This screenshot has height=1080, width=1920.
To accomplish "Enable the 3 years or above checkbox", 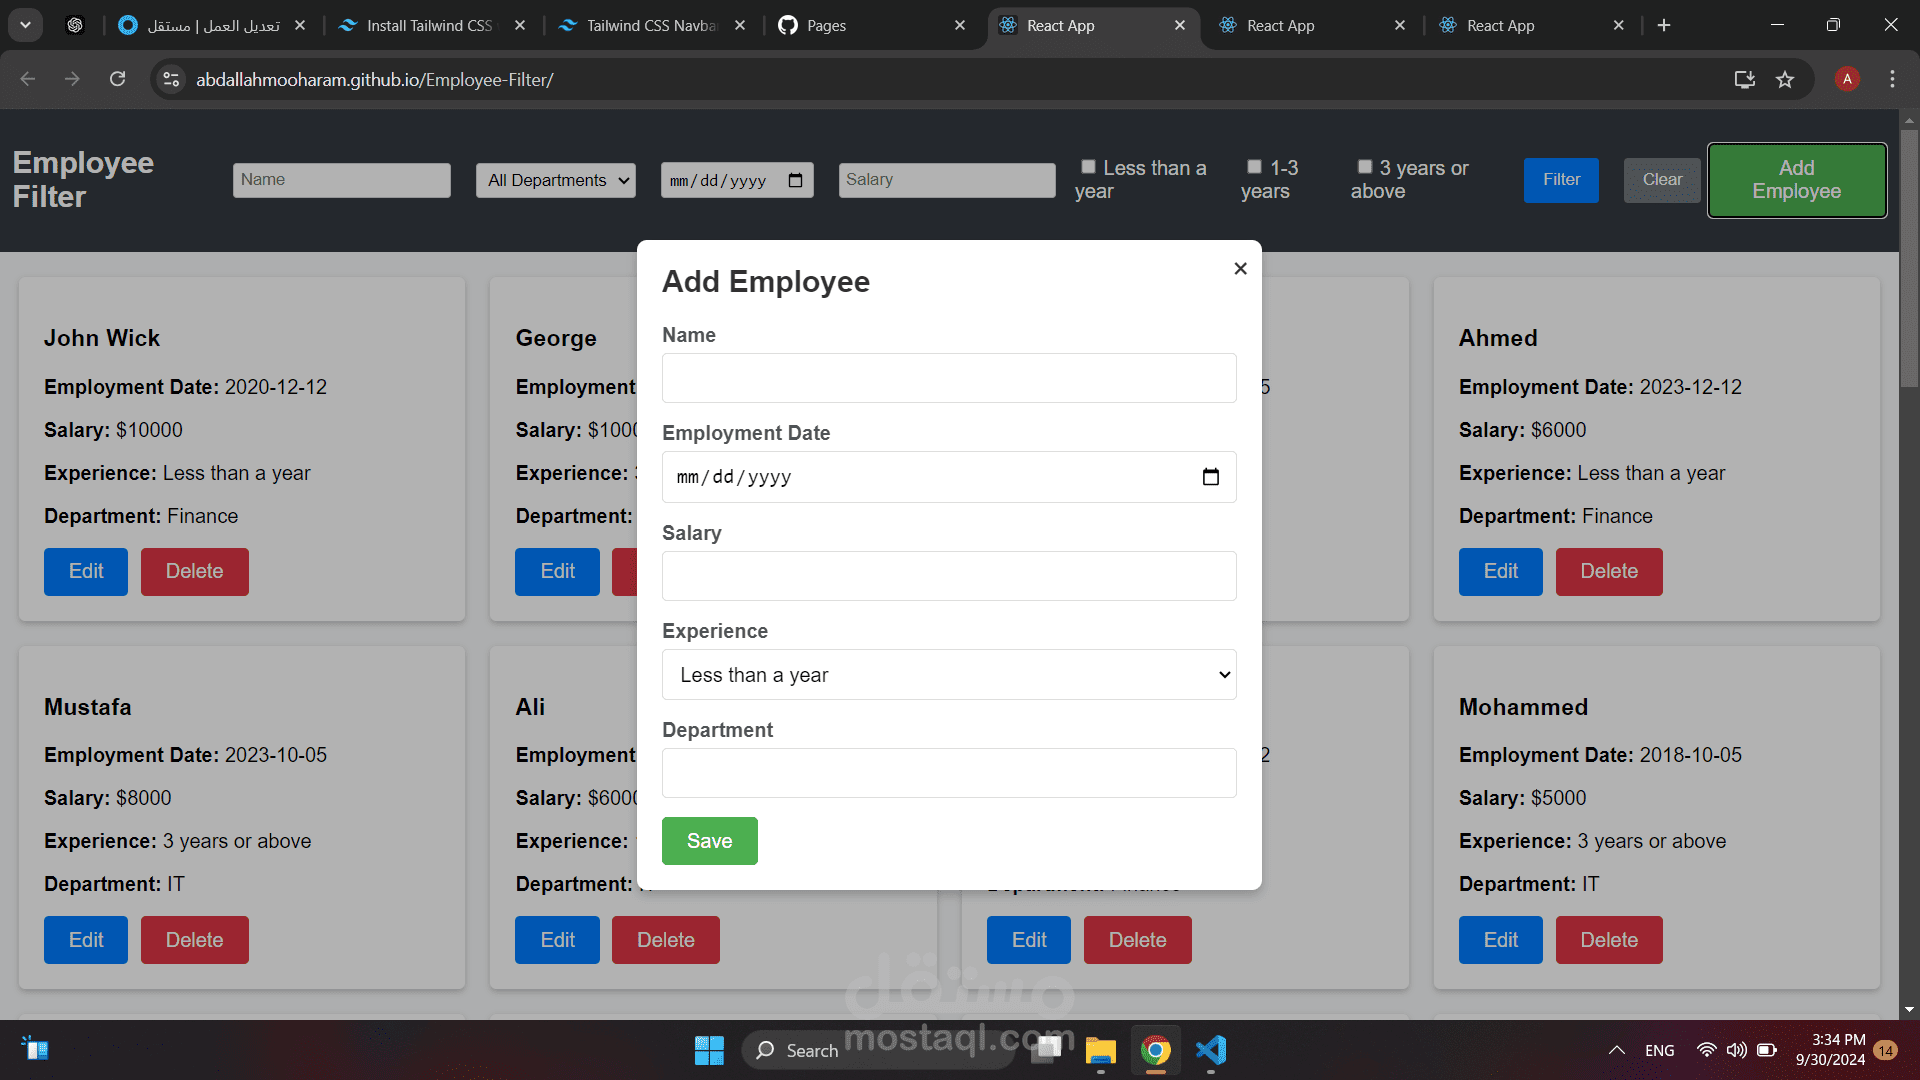I will click(1364, 167).
